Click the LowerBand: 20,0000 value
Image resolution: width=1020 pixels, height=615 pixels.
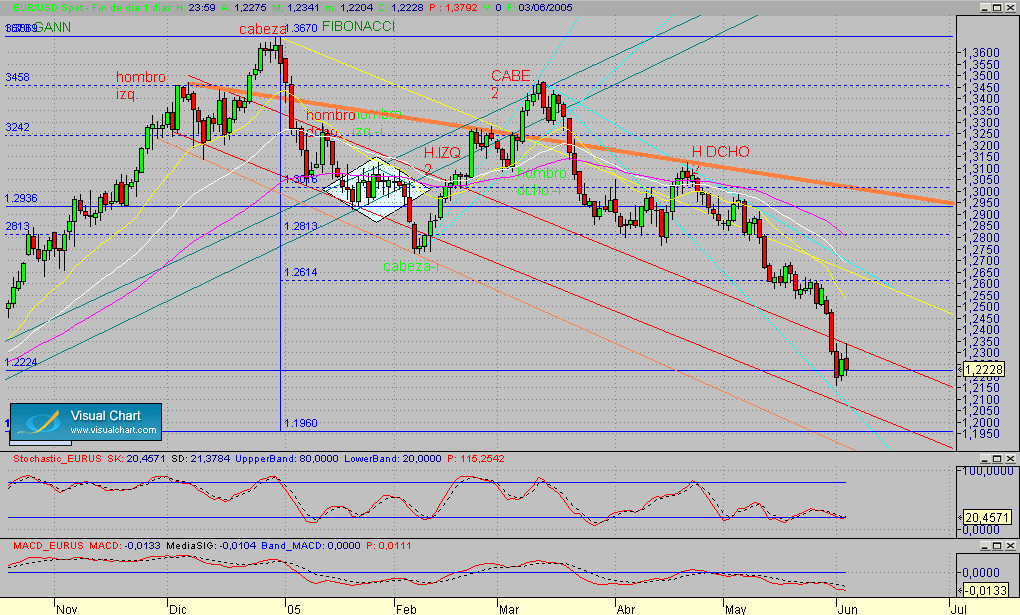[x=393, y=459]
